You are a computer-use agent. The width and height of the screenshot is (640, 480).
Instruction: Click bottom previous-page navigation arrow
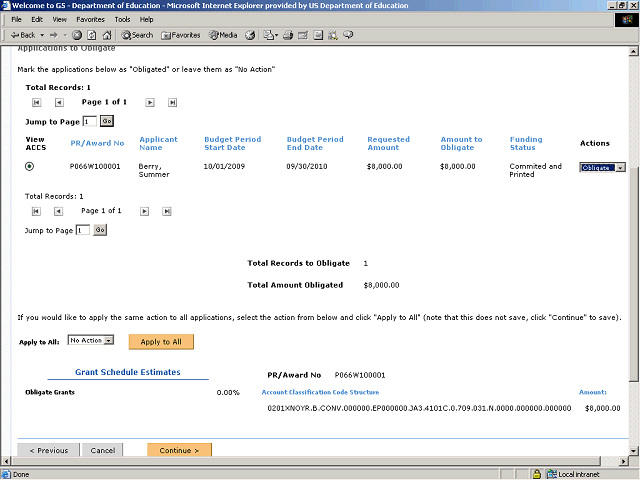(x=58, y=211)
